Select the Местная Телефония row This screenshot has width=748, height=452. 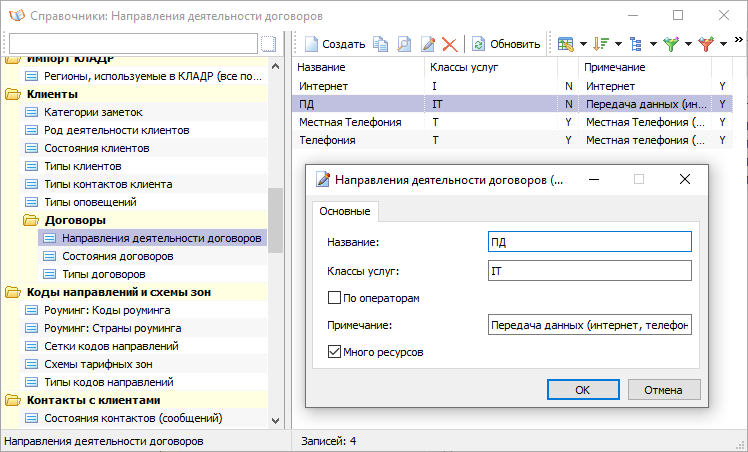[x=512, y=122]
